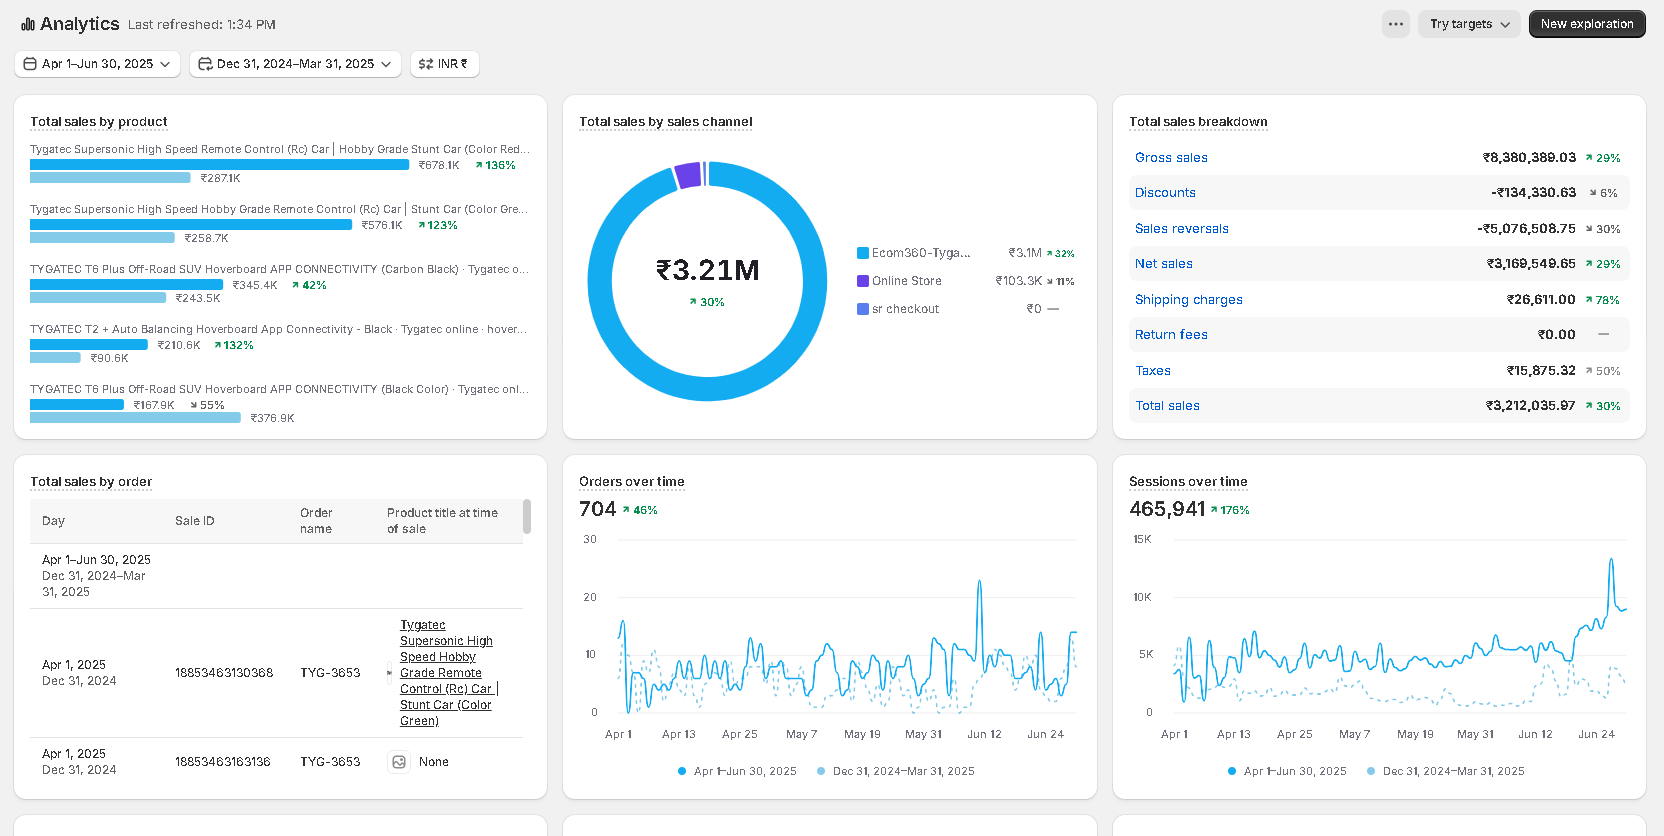Click the image icon next to None product

coord(399,762)
